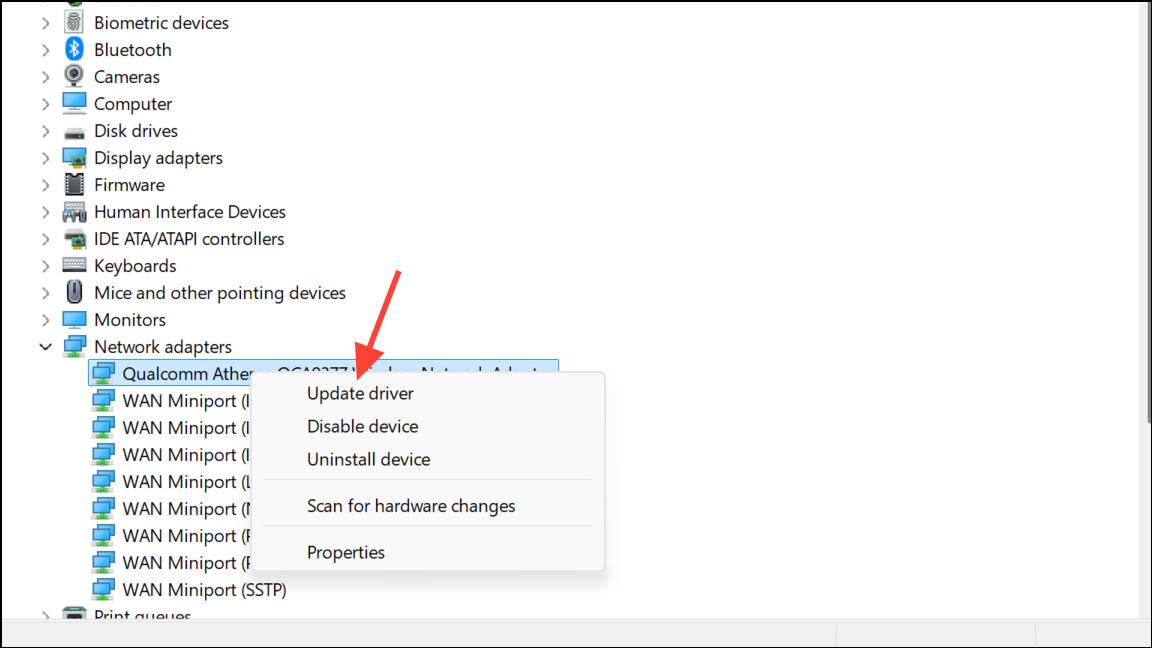Viewport: 1152px width, 648px height.
Task: Click the Disk drives icon
Action: (74, 131)
